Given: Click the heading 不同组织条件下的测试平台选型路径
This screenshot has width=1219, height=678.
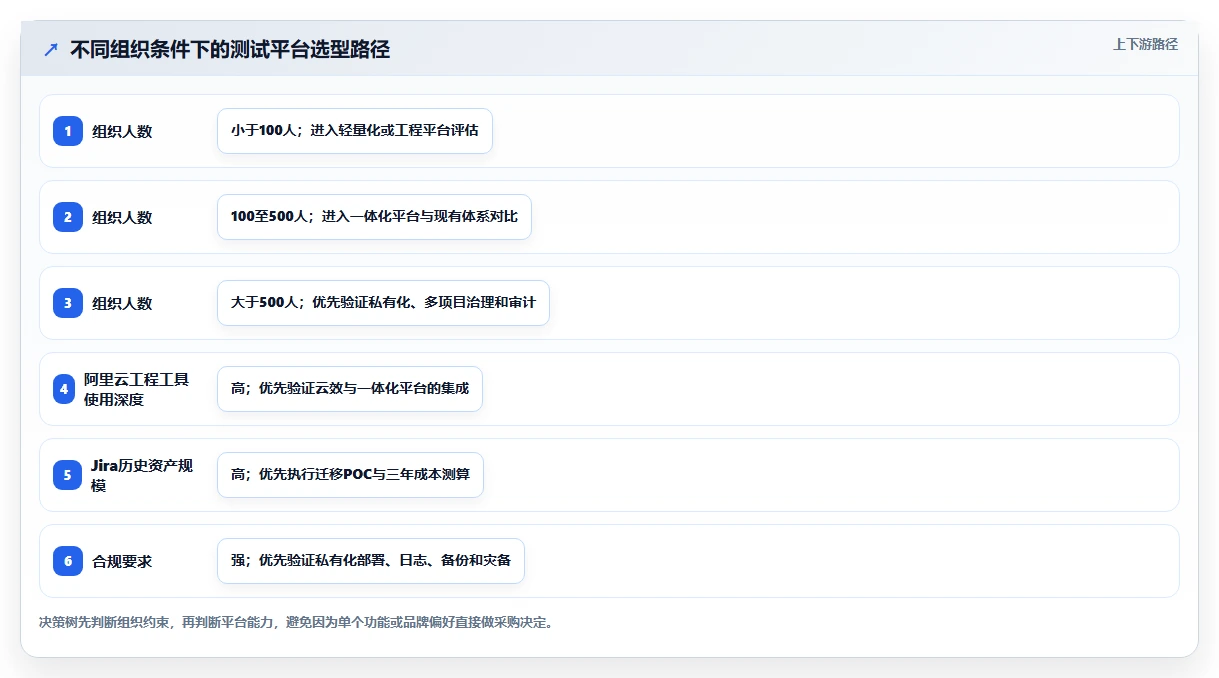Looking at the screenshot, I should (230, 50).
